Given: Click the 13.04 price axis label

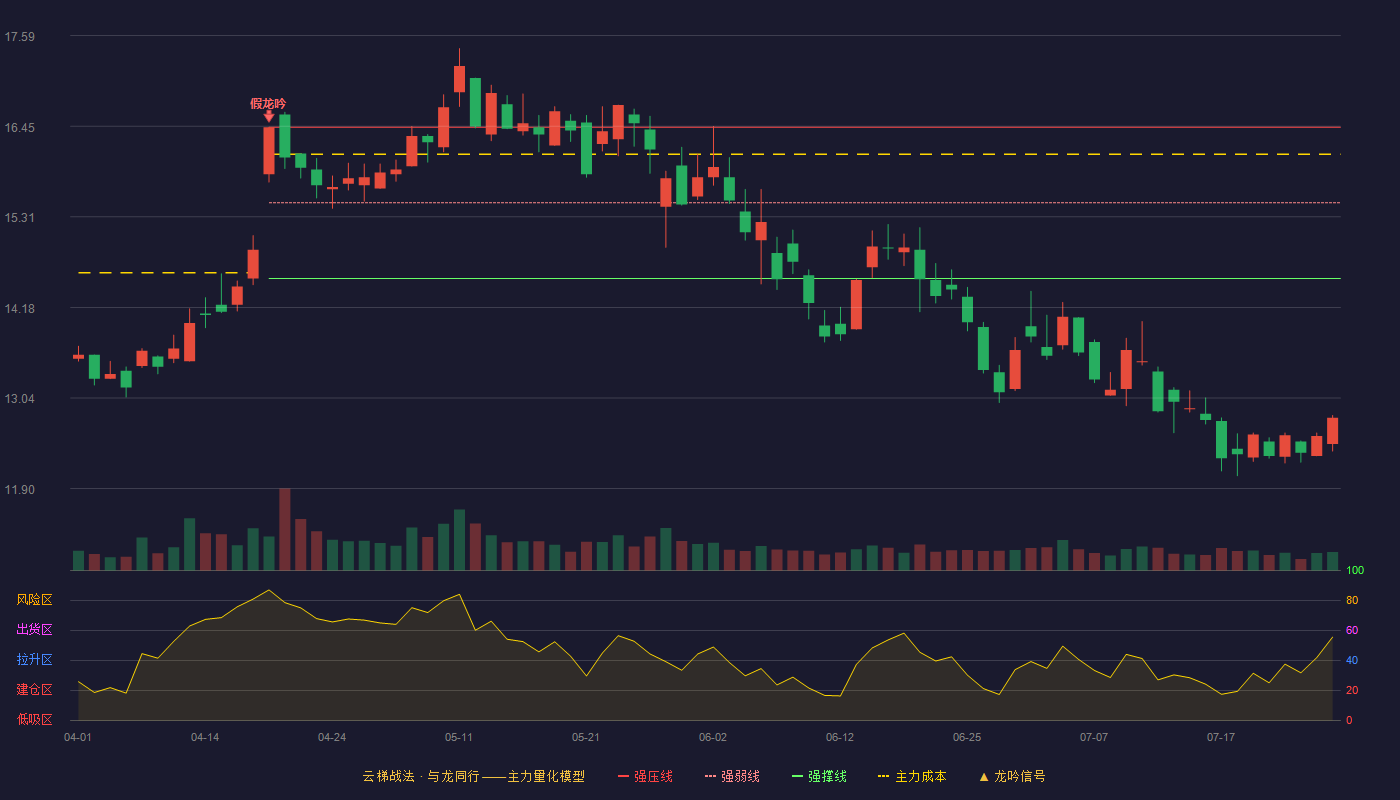Looking at the screenshot, I should pyautogui.click(x=20, y=399).
